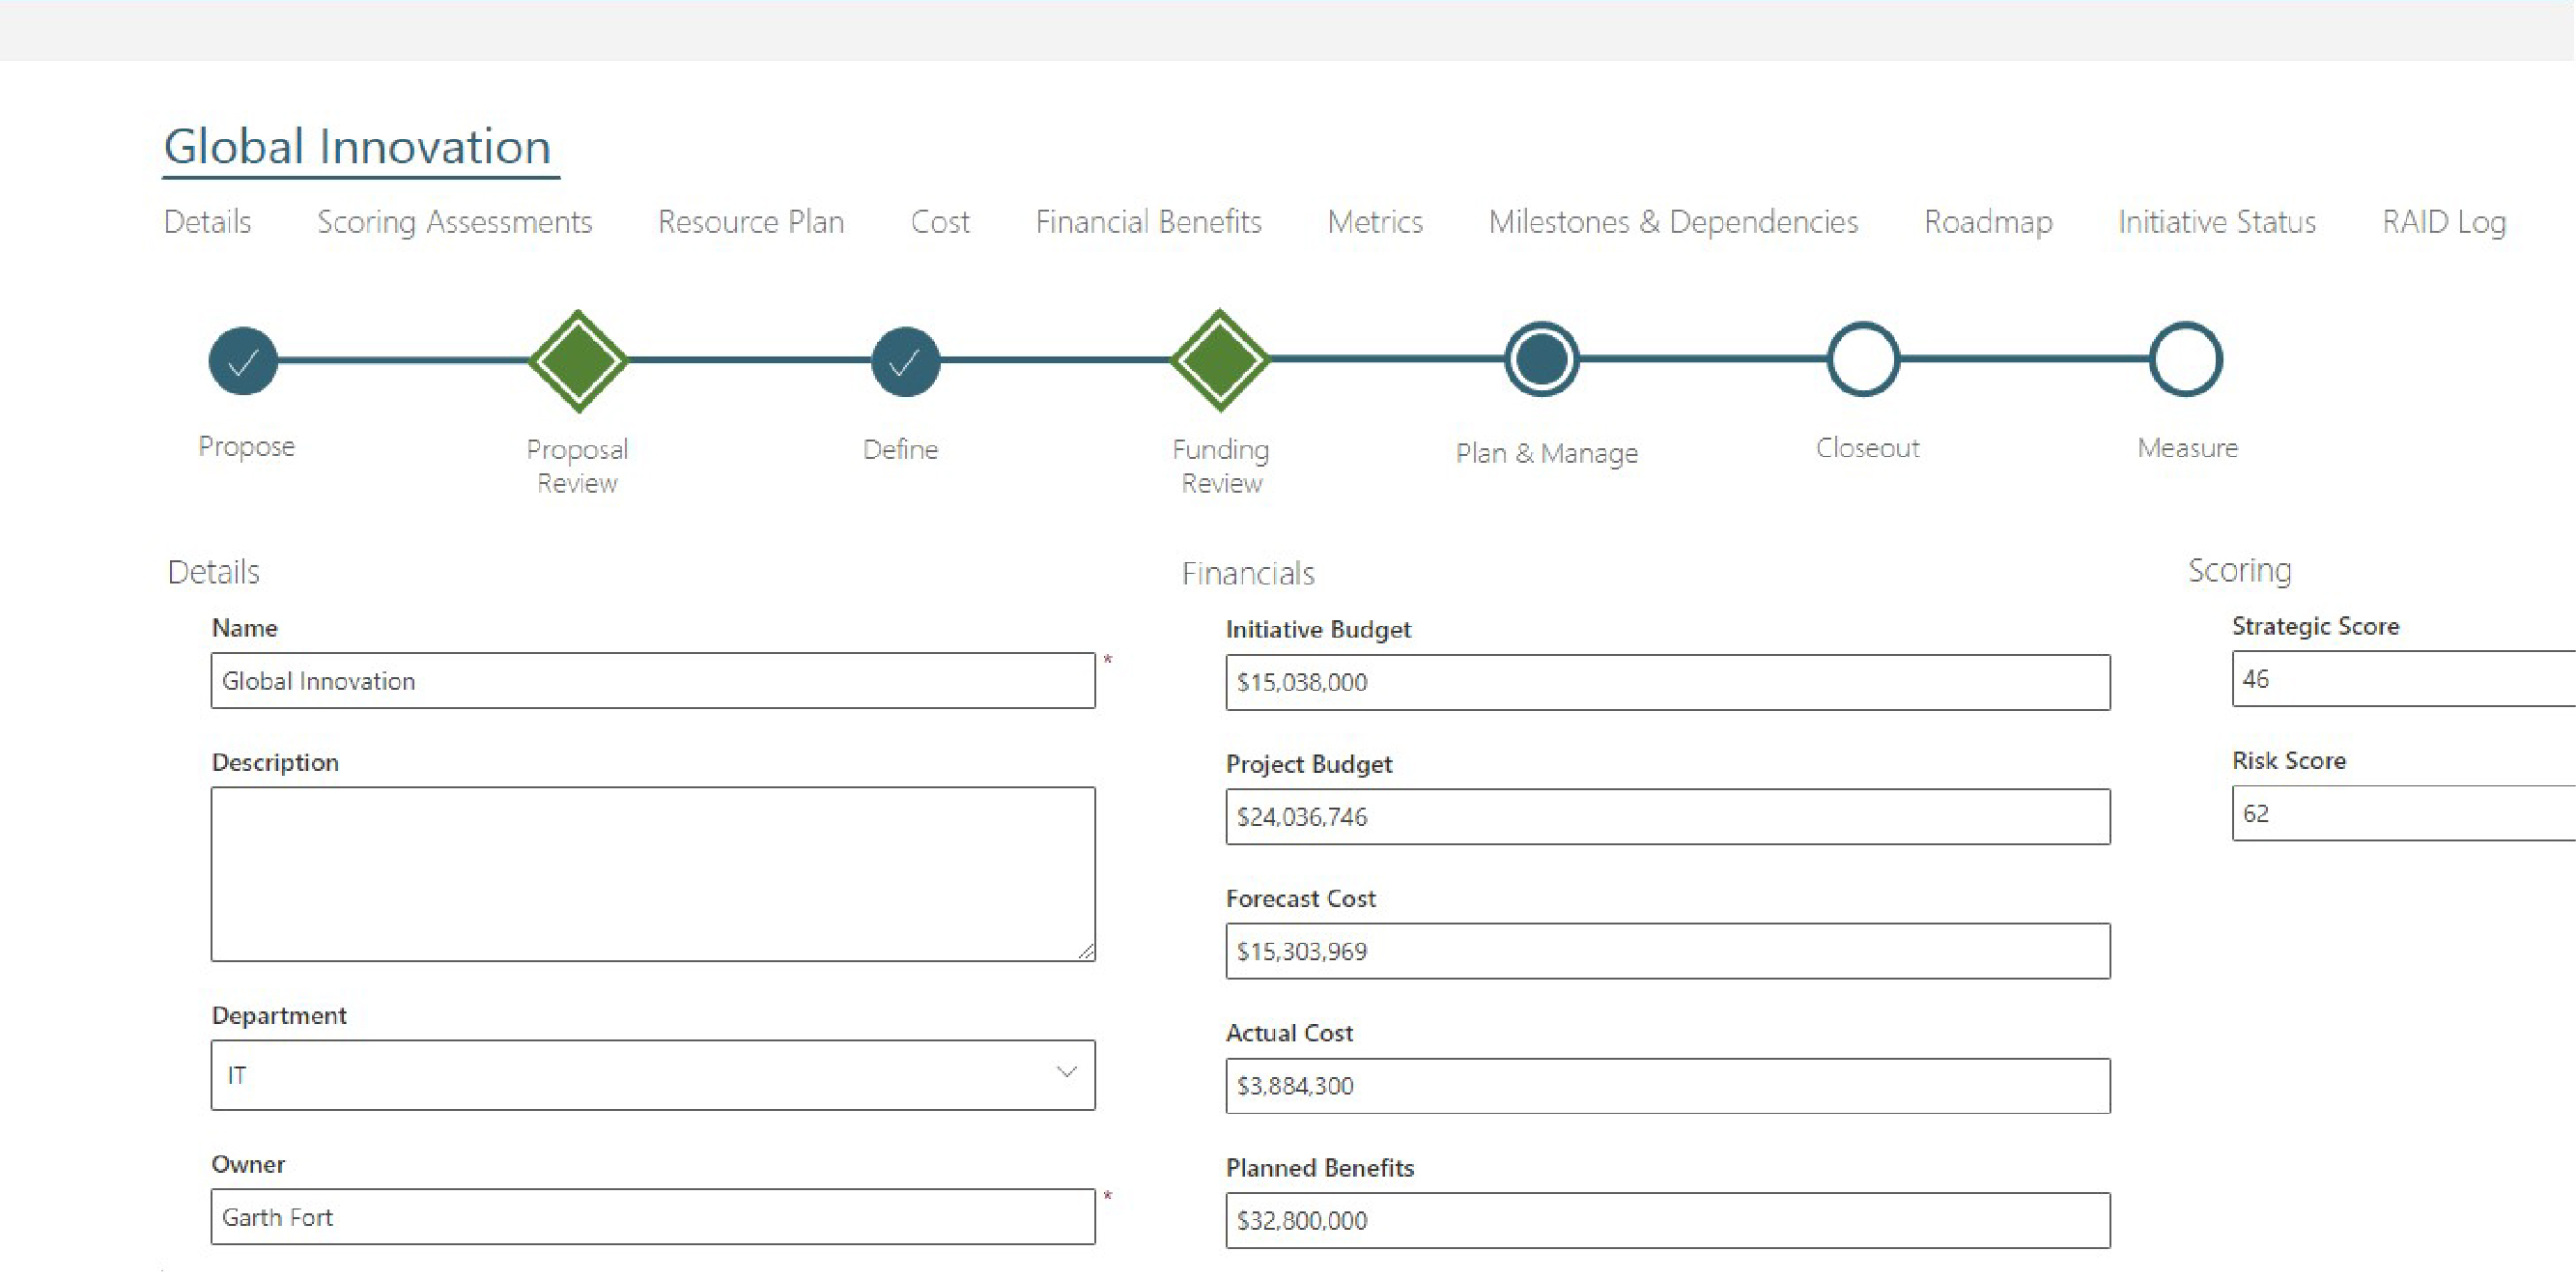Click the Propose stage checkmark circle

click(243, 361)
